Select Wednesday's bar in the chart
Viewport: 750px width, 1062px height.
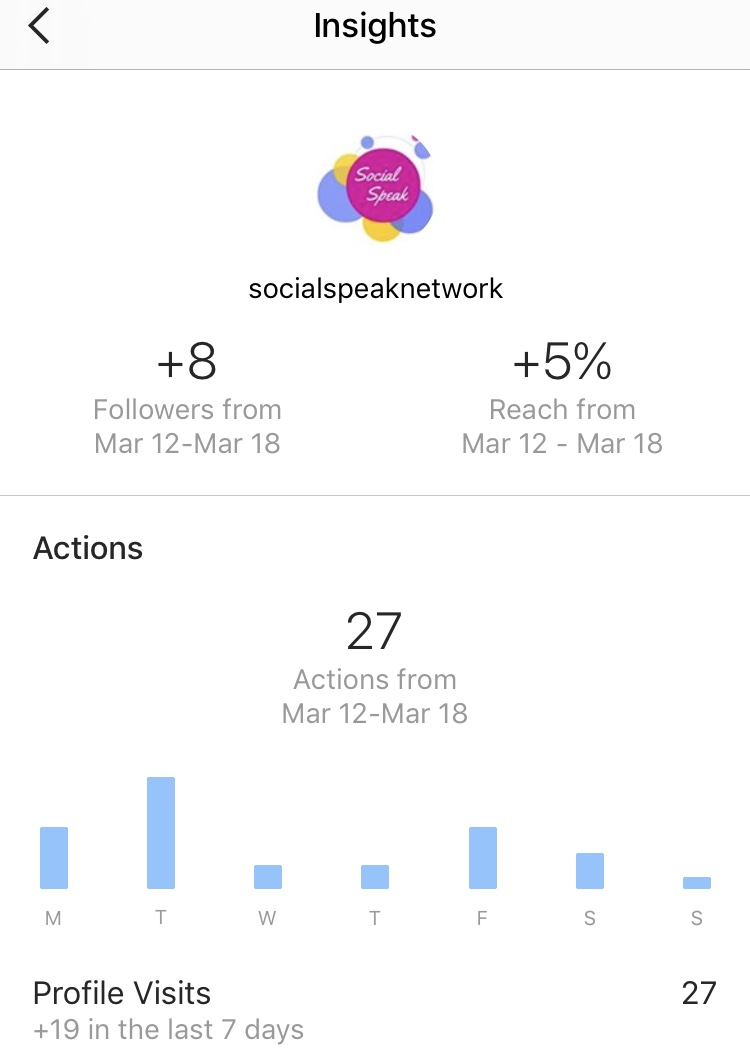pyautogui.click(x=268, y=877)
